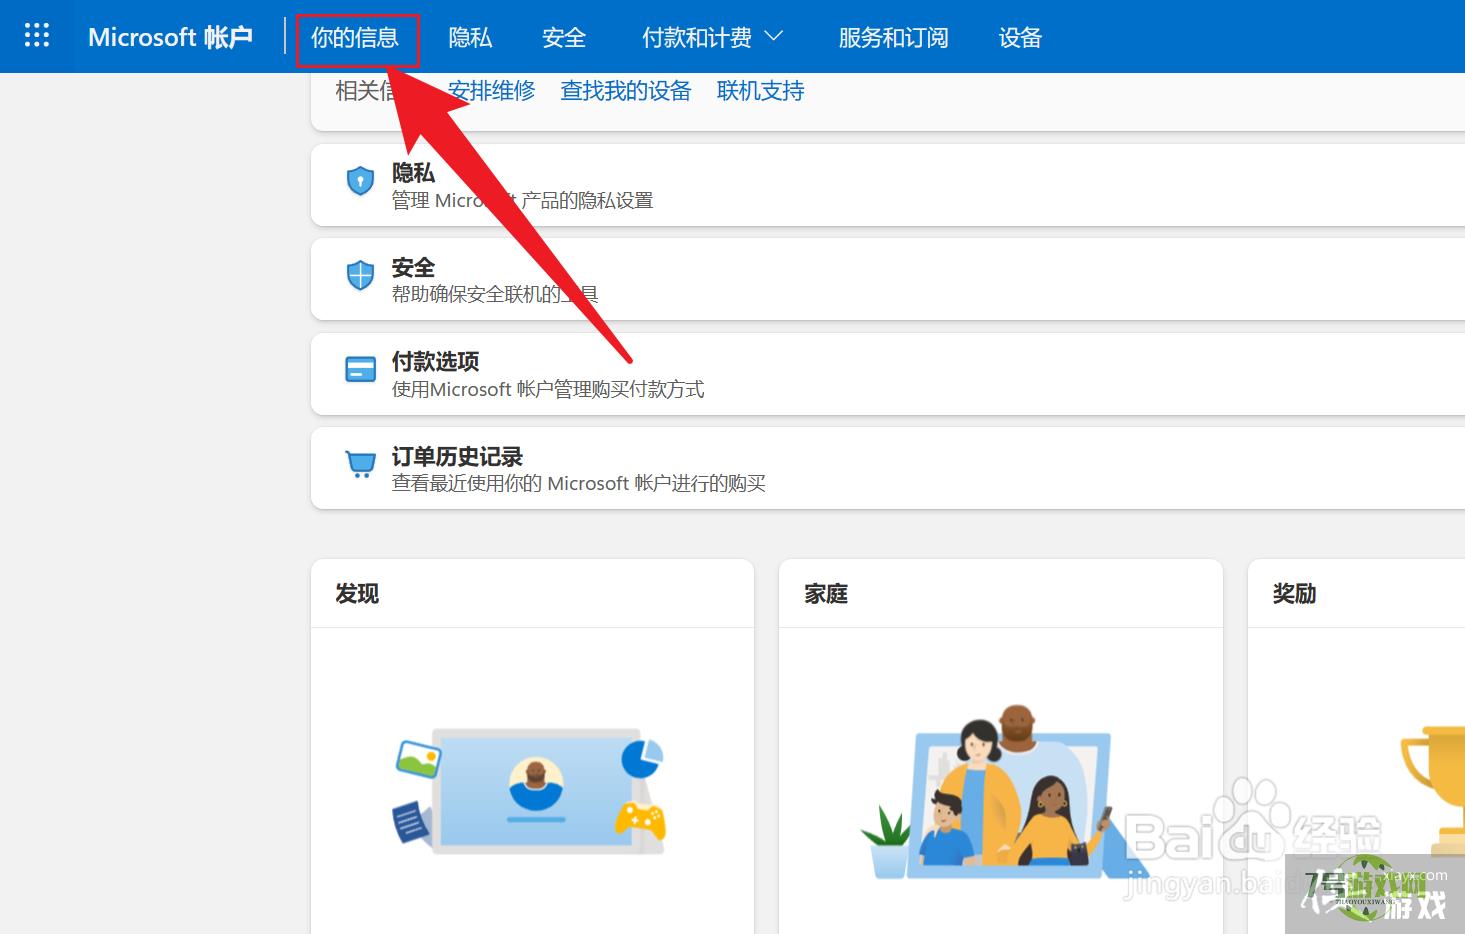The width and height of the screenshot is (1465, 934).
Task: Click the 发现 card illustration
Action: (x=530, y=791)
